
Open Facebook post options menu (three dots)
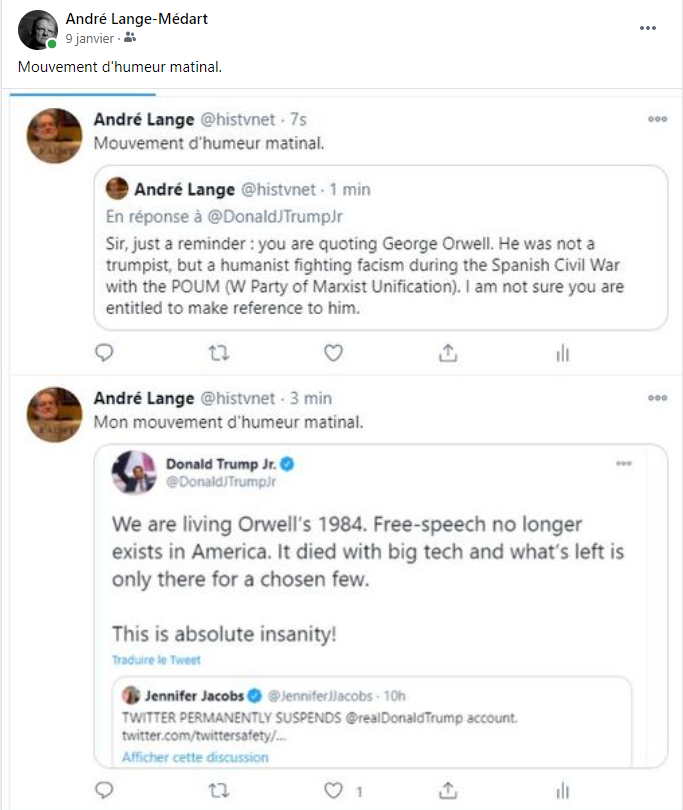point(648,28)
